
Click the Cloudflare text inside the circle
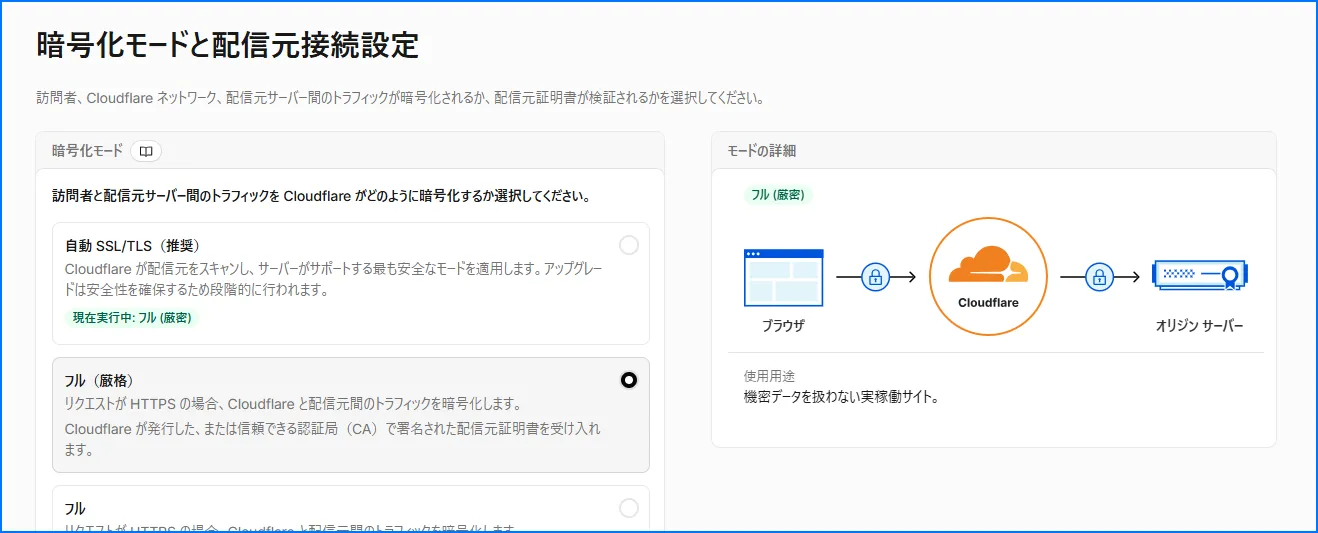click(988, 303)
